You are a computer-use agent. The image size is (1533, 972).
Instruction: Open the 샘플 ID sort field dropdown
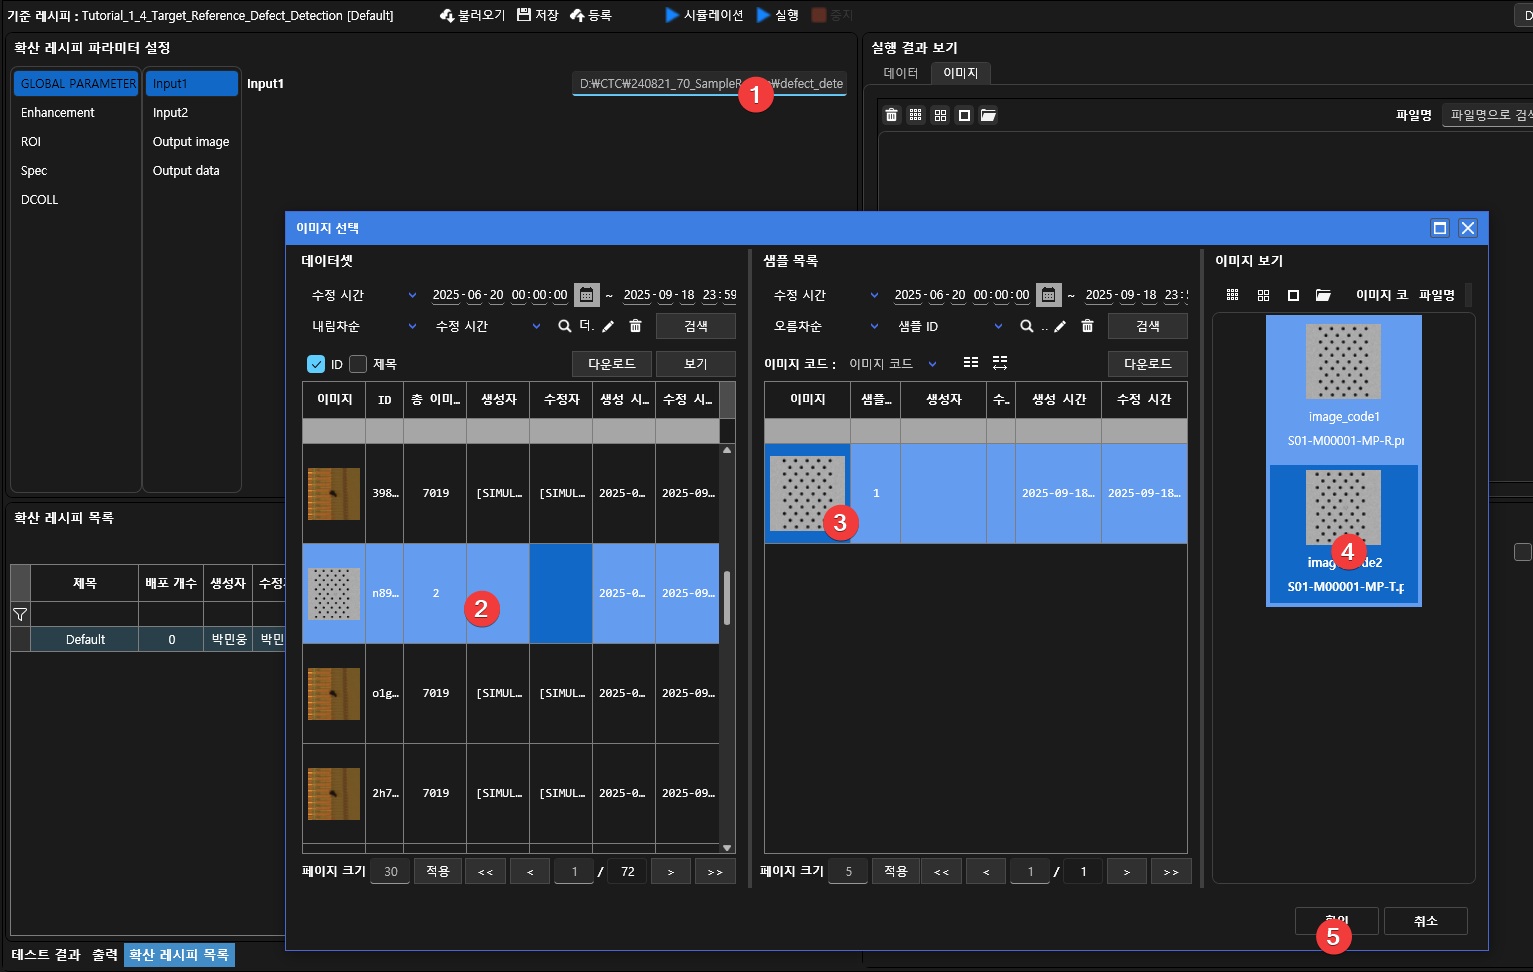tap(949, 326)
